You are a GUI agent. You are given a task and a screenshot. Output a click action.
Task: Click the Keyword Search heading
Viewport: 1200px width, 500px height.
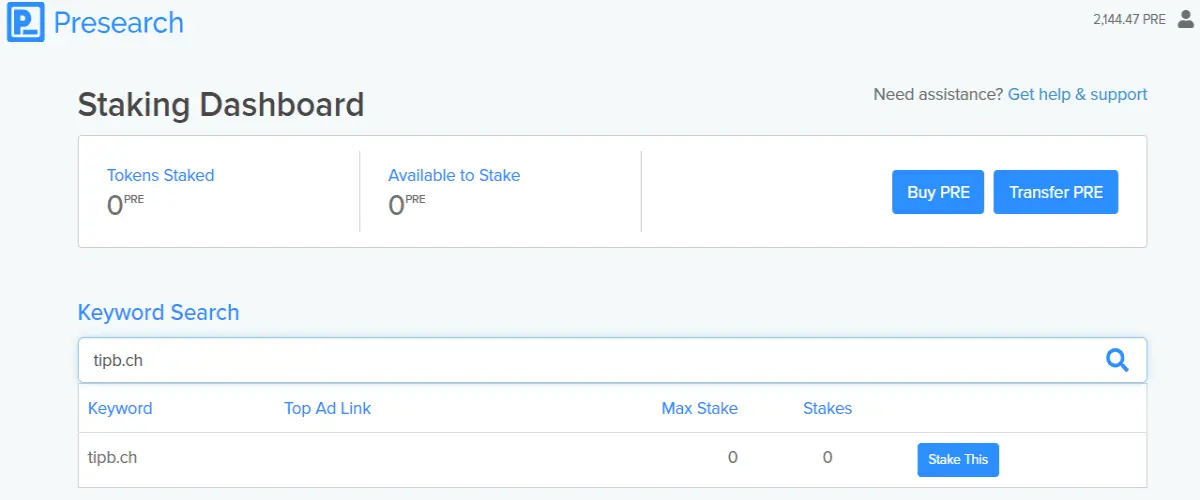tap(158, 312)
